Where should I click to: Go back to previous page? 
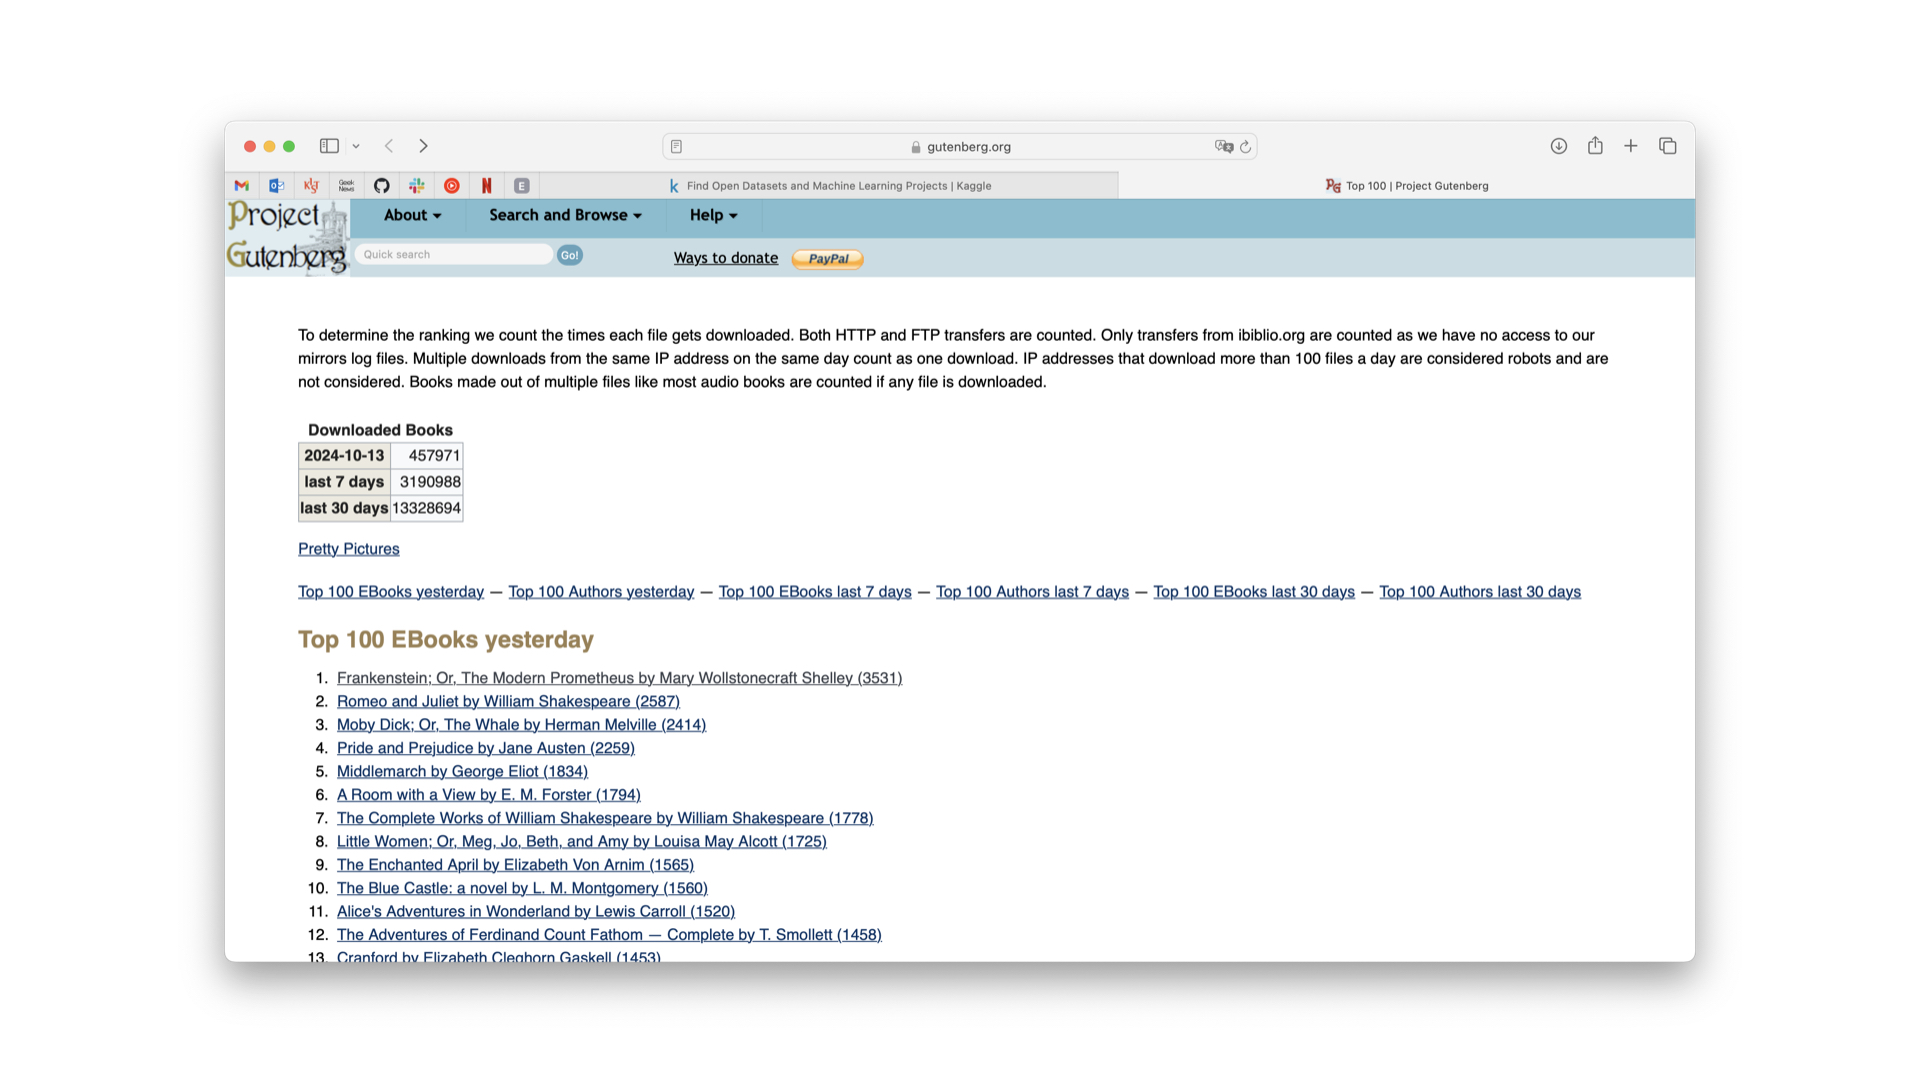pyautogui.click(x=389, y=146)
